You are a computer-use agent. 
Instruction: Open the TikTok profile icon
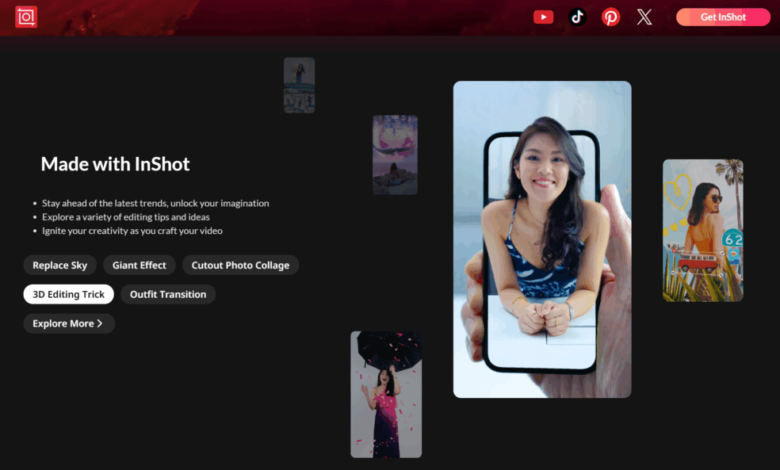tap(577, 17)
